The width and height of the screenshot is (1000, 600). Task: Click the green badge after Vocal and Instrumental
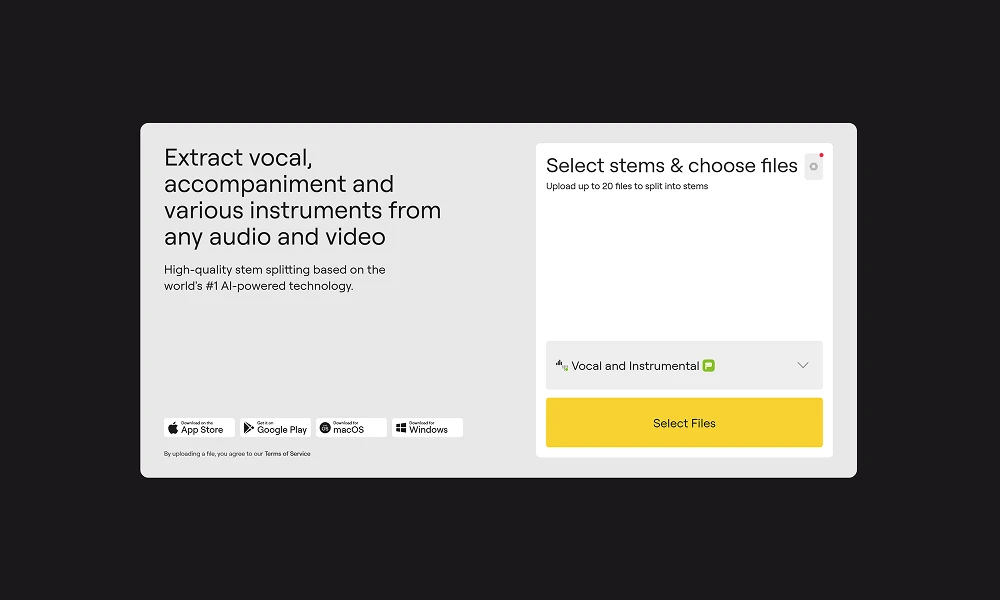(709, 366)
